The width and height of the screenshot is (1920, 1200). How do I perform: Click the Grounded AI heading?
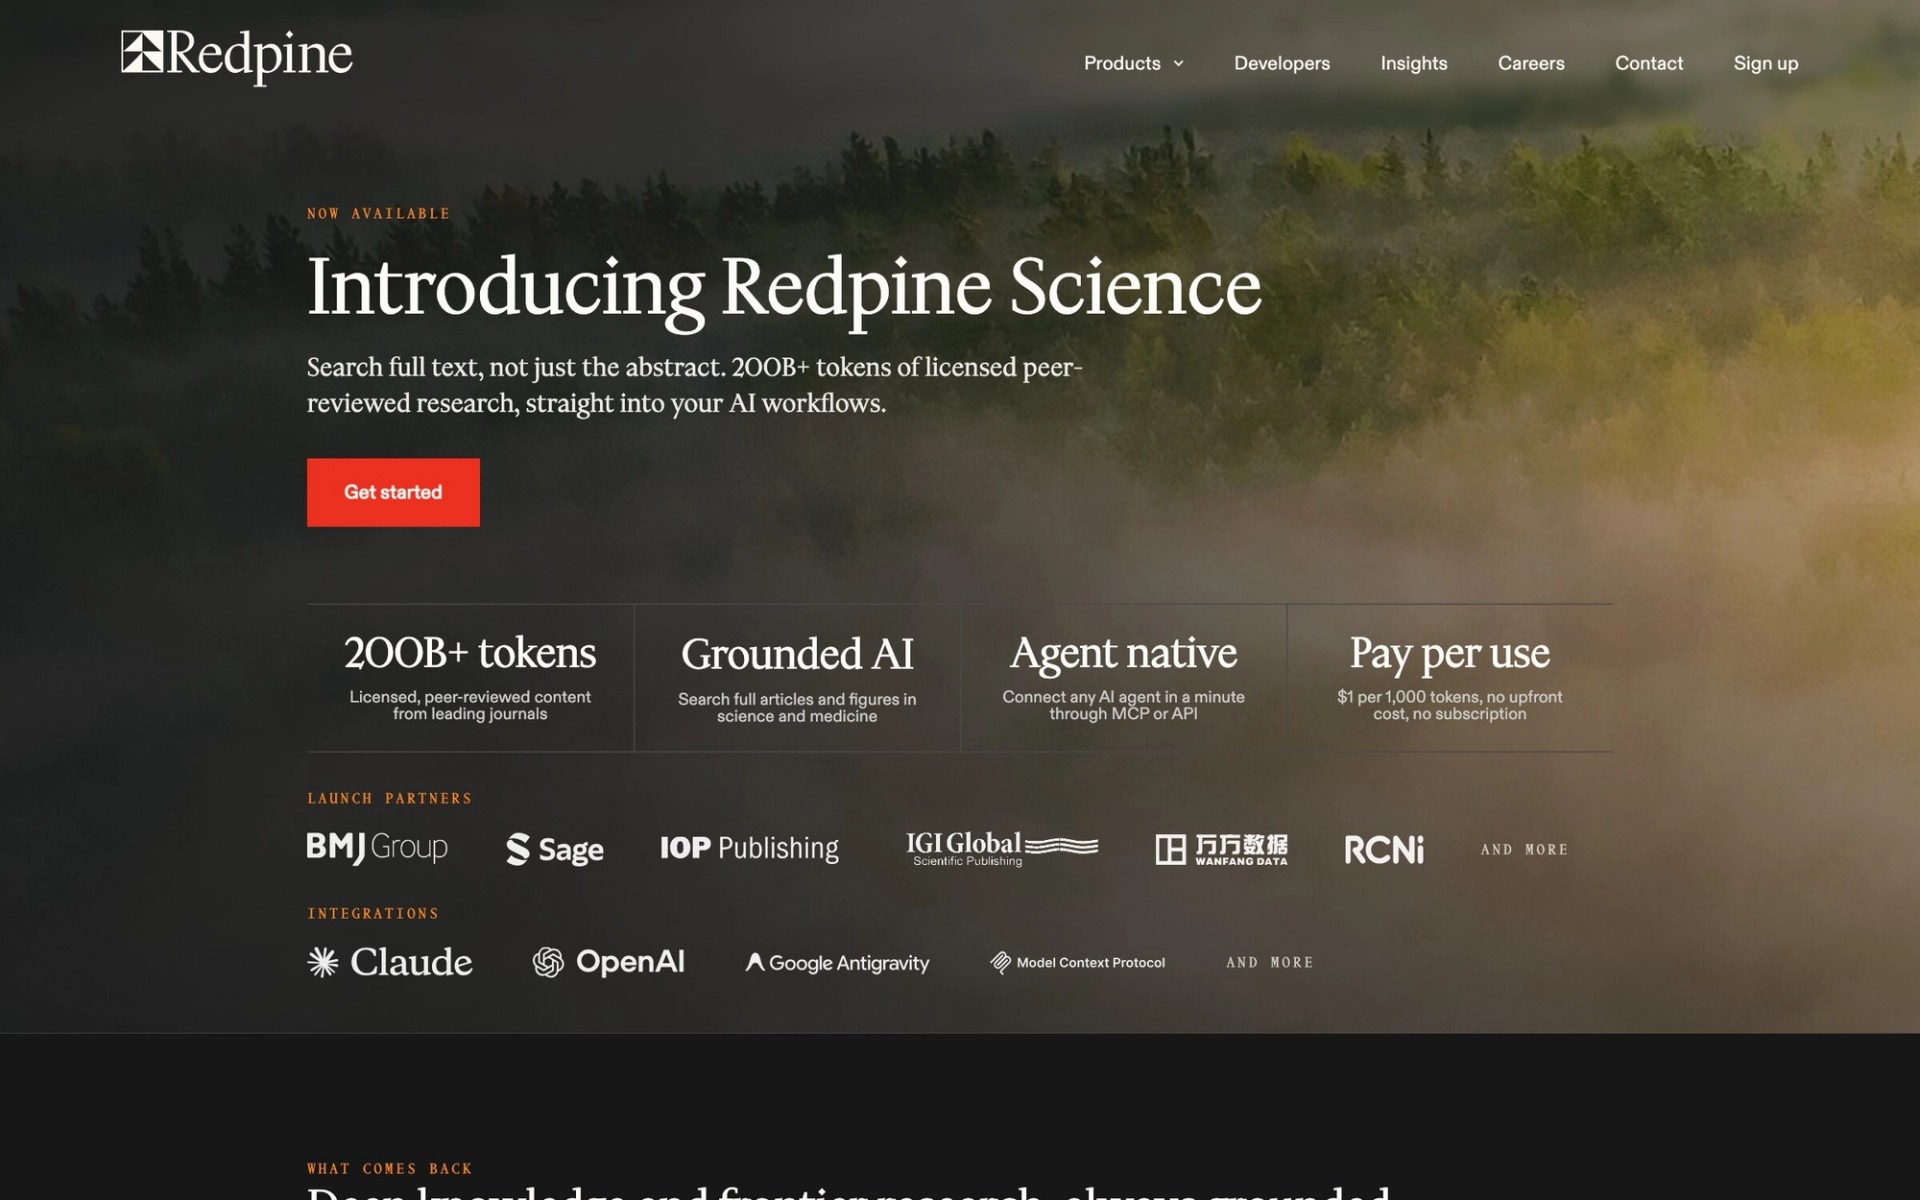pyautogui.click(x=797, y=654)
